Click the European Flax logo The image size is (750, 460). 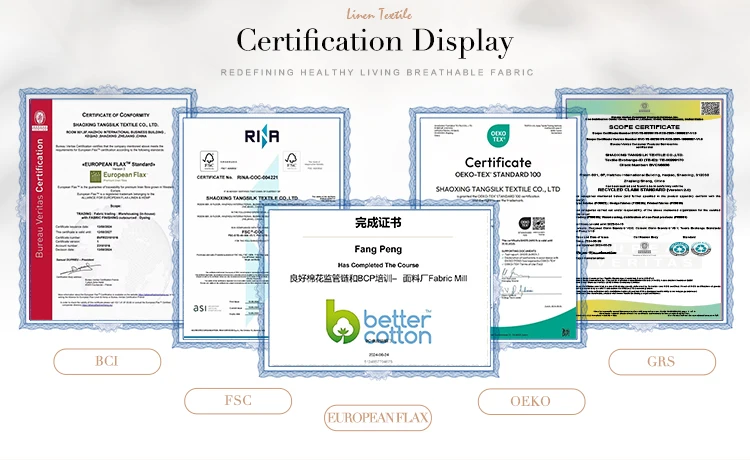[119, 176]
